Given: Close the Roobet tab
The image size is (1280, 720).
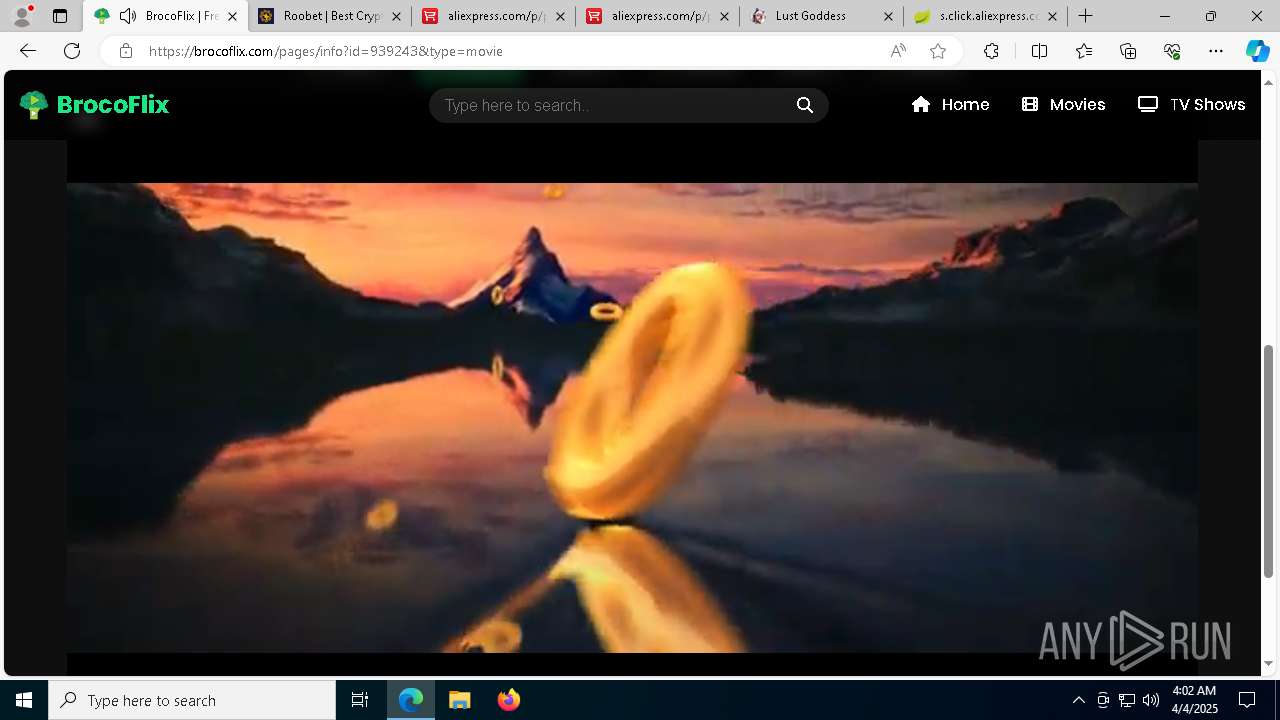Looking at the screenshot, I should pyautogui.click(x=396, y=16).
